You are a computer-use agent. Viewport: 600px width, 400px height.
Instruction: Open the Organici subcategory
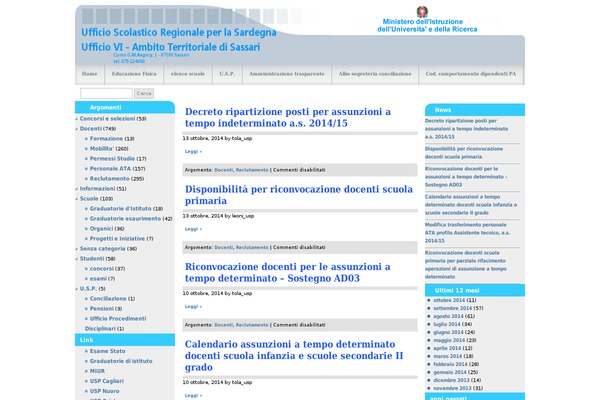[101, 229]
